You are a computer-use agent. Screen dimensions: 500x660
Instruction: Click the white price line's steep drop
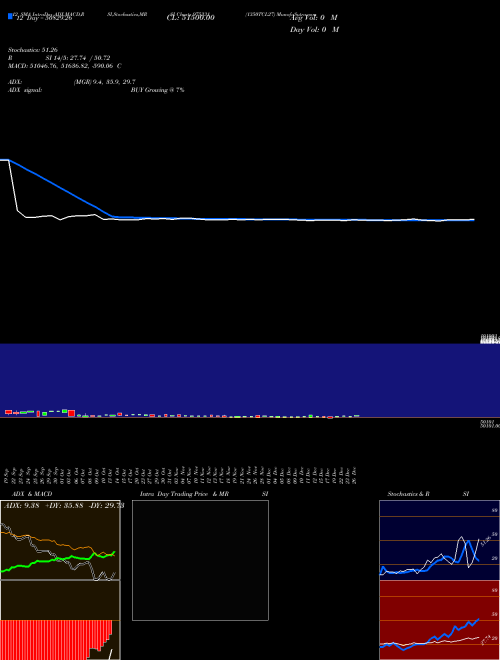[13, 185]
